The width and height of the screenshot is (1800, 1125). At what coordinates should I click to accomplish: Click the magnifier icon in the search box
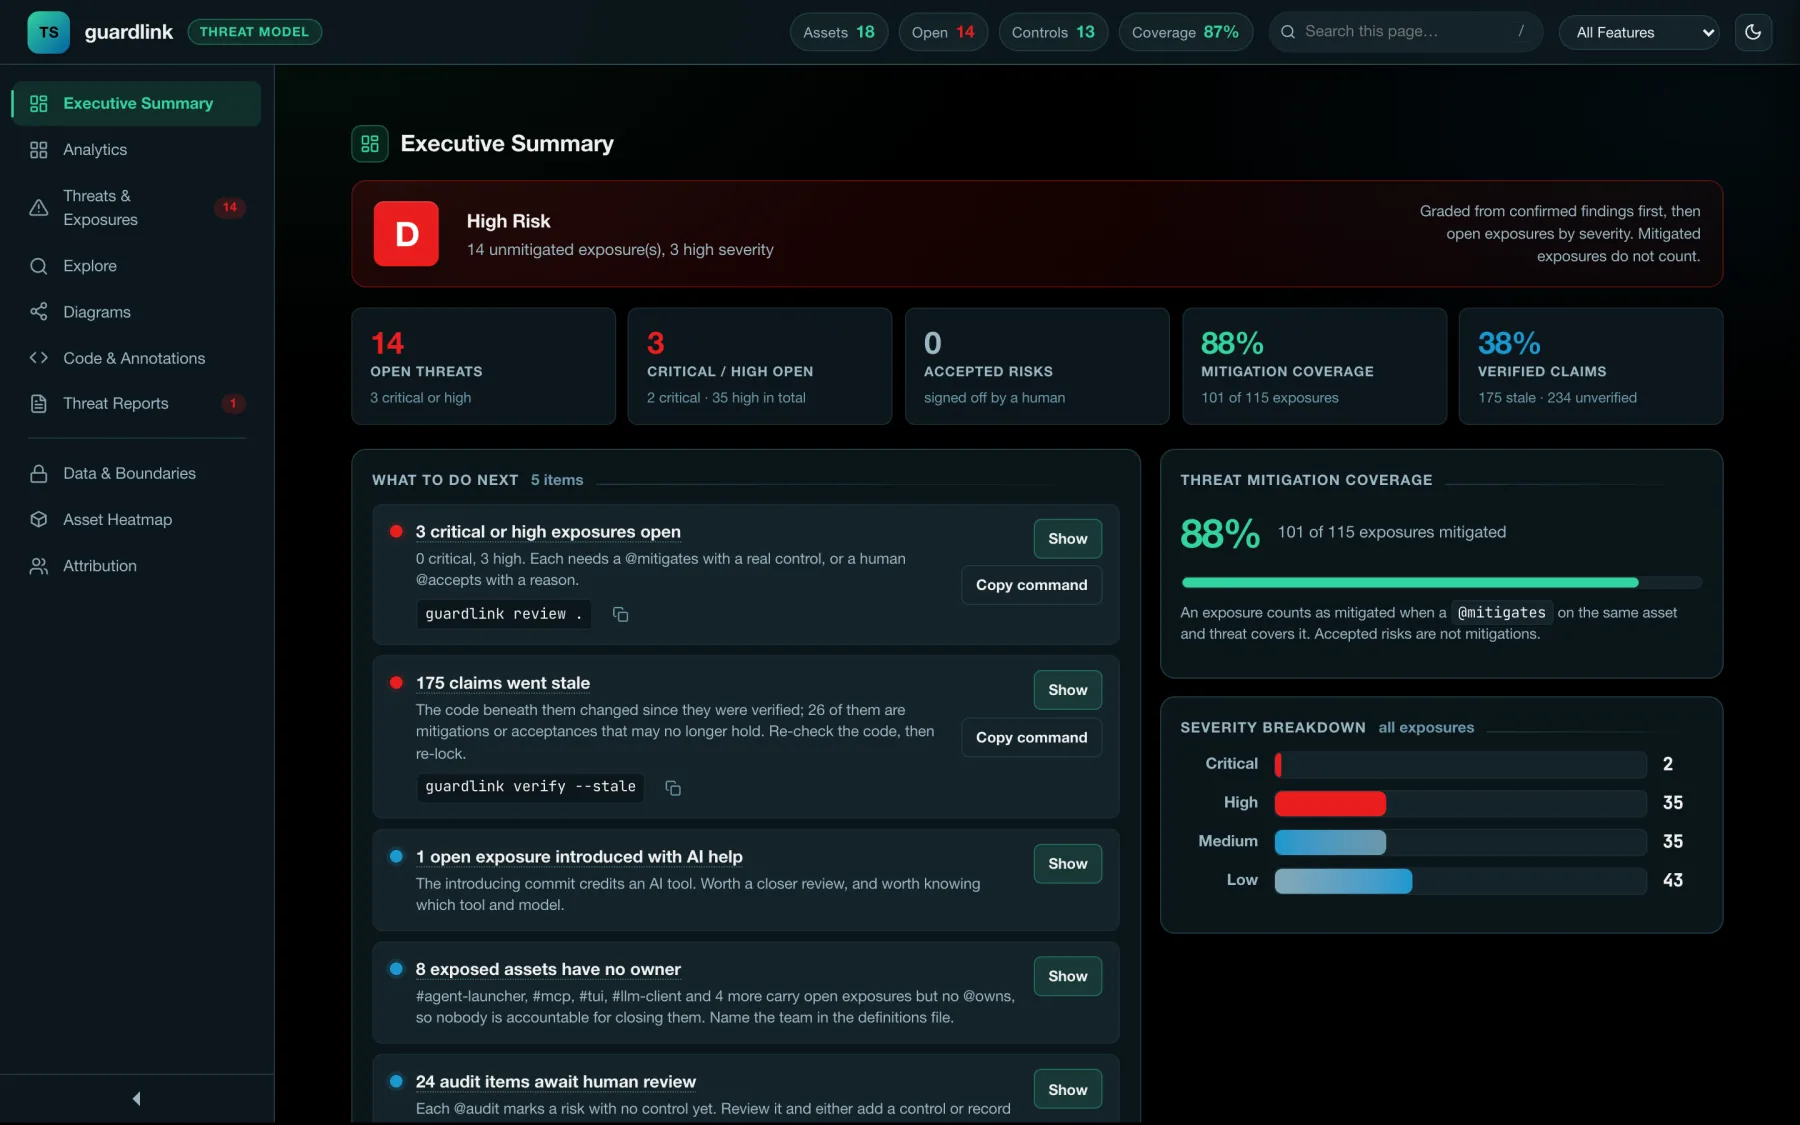click(1288, 32)
